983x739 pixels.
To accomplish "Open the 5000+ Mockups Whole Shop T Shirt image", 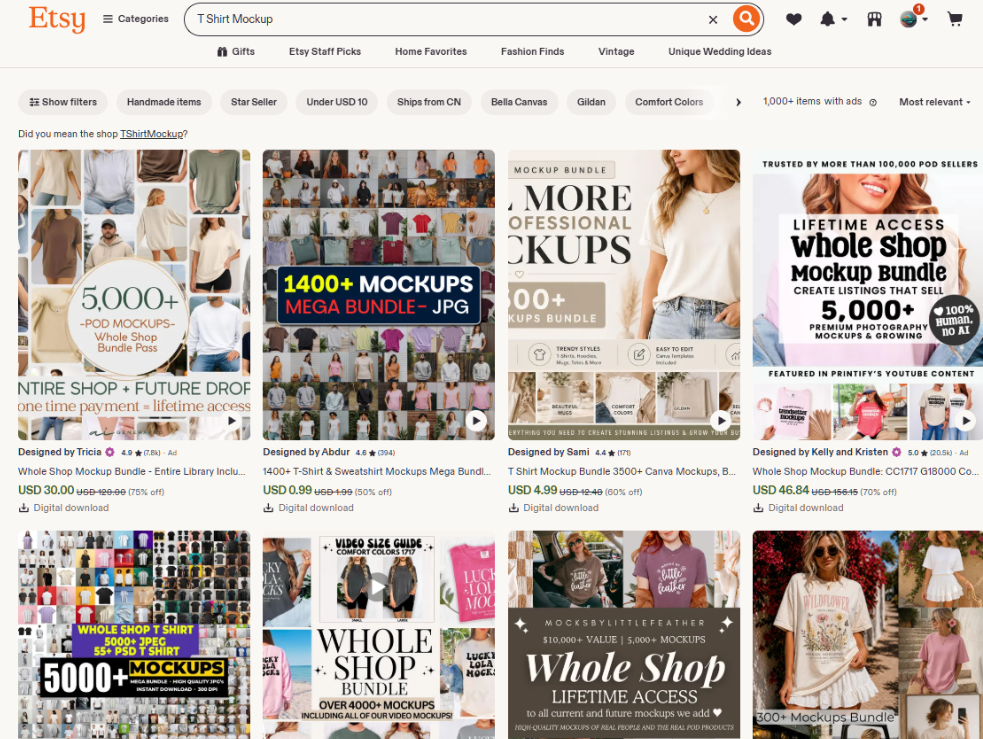I will (134, 634).
